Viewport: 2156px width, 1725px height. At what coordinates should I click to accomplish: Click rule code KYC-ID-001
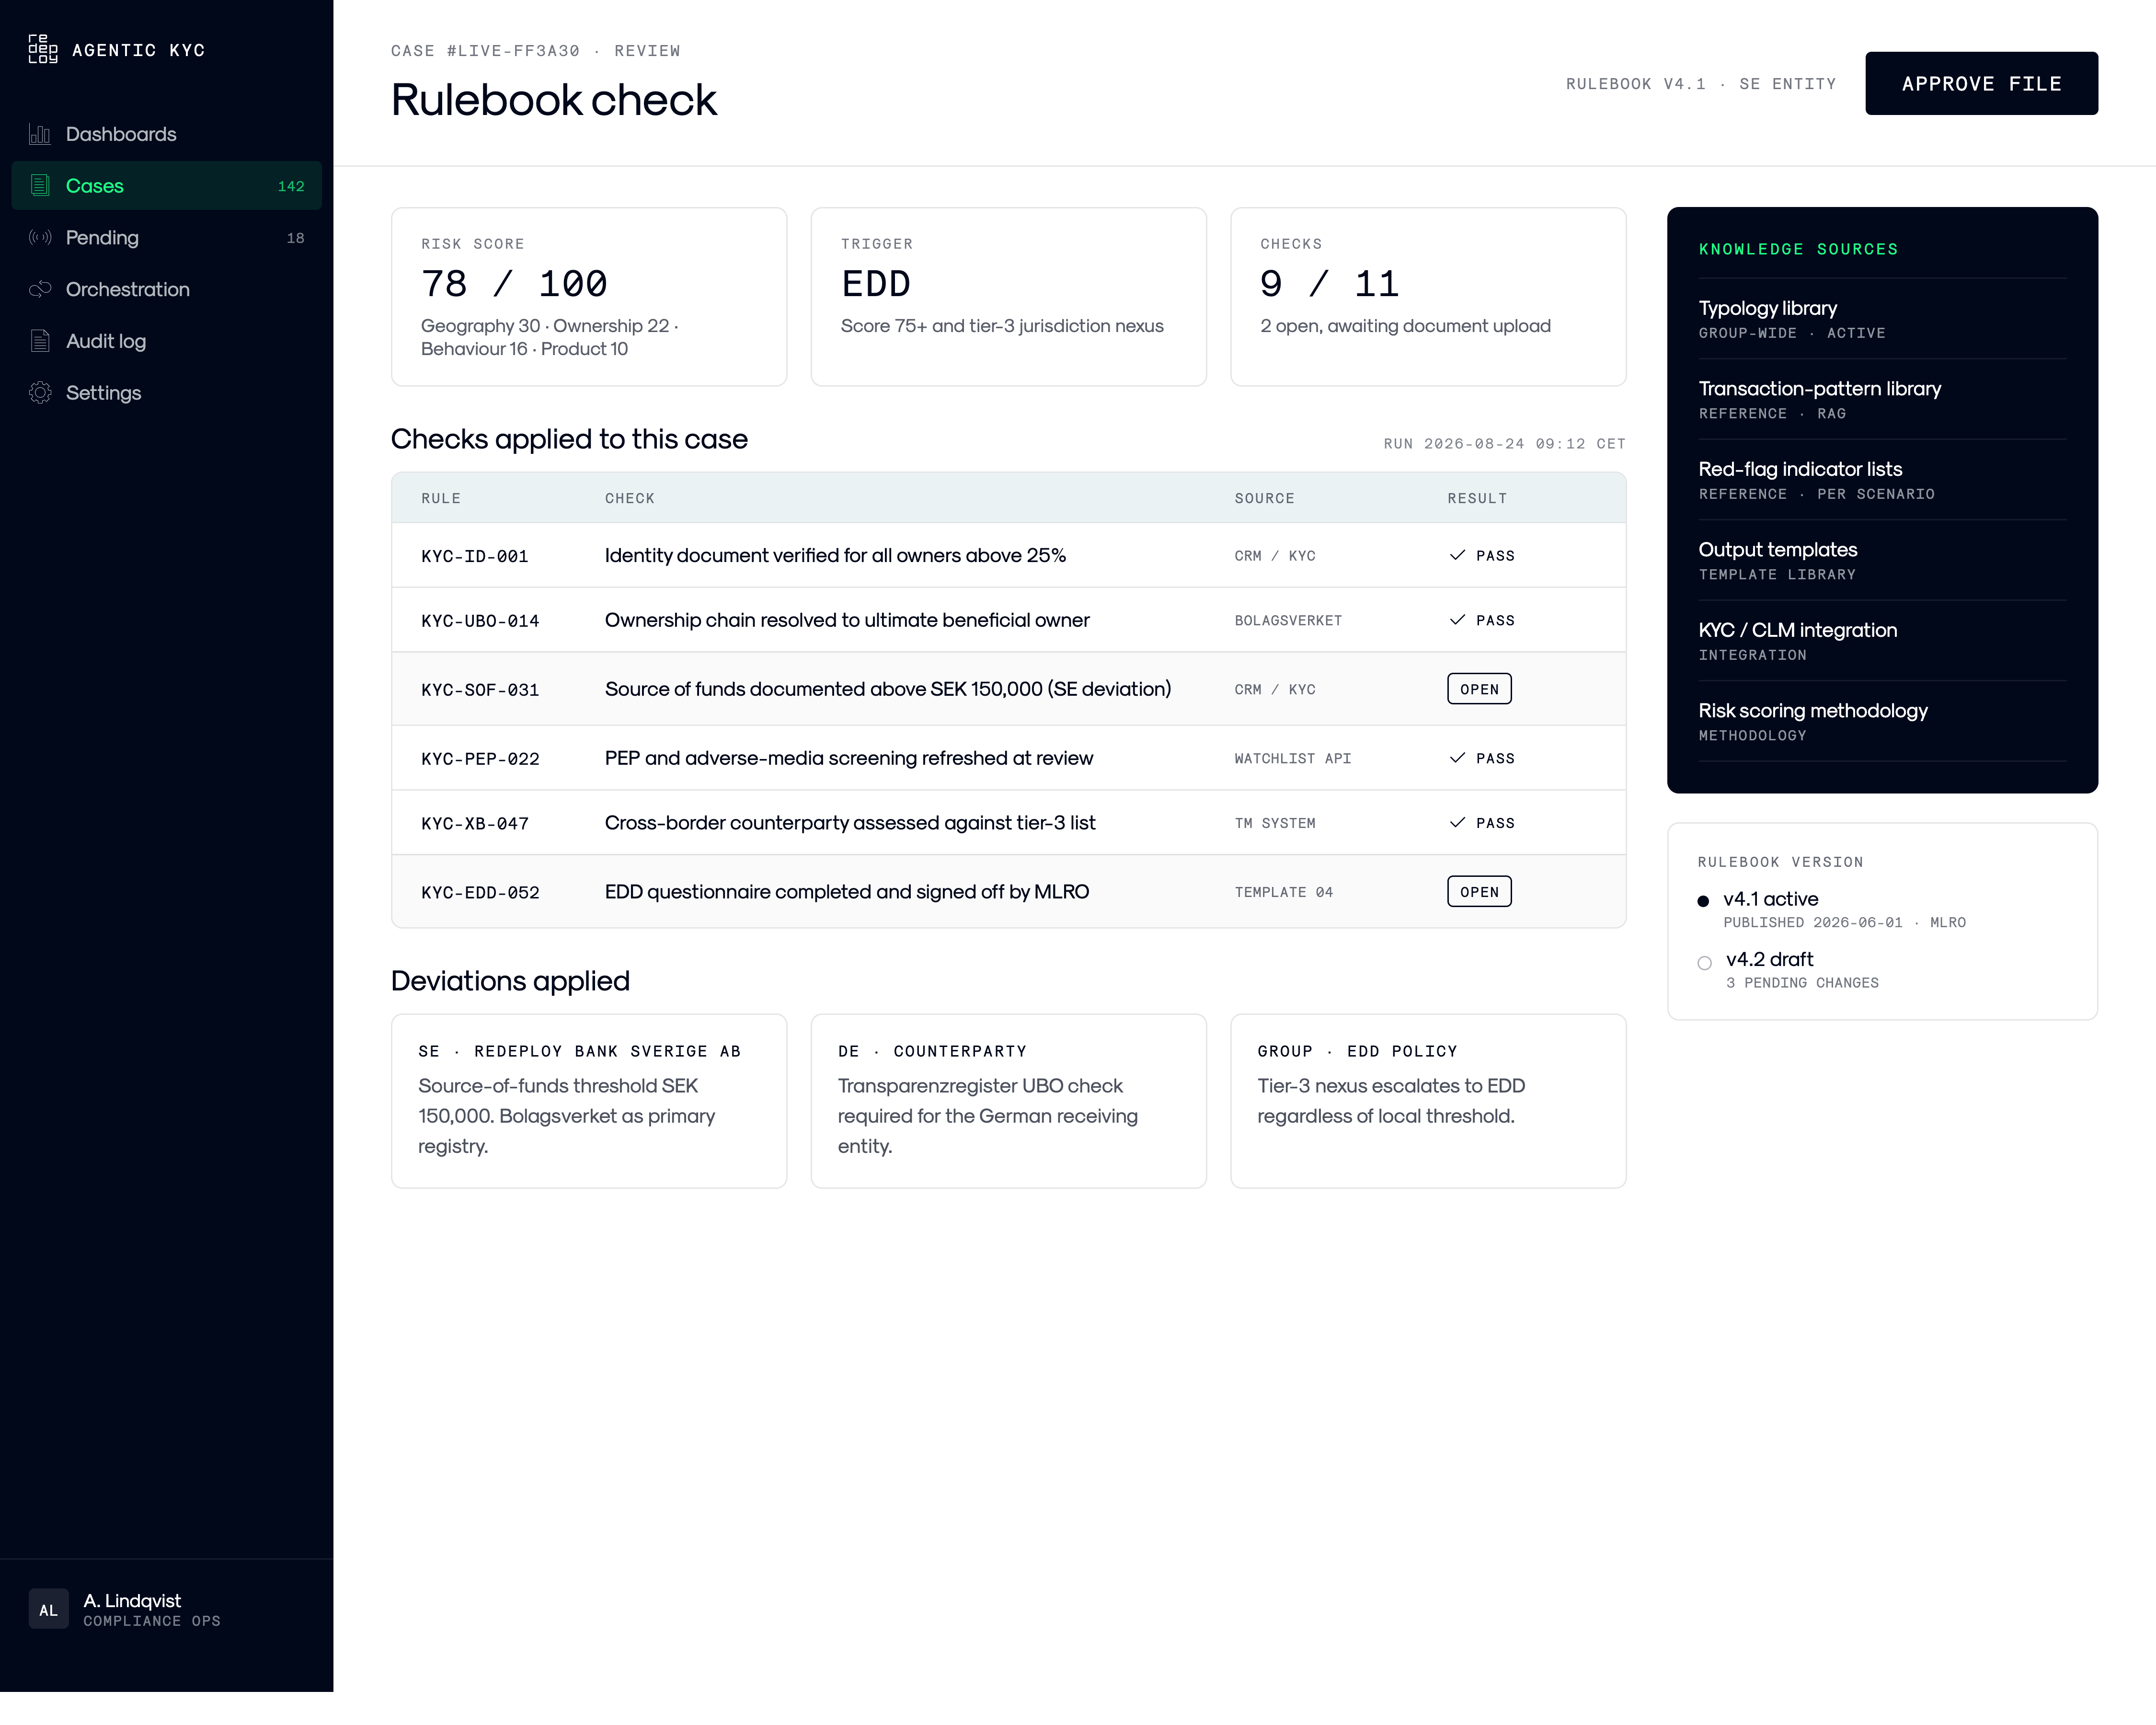475,557
